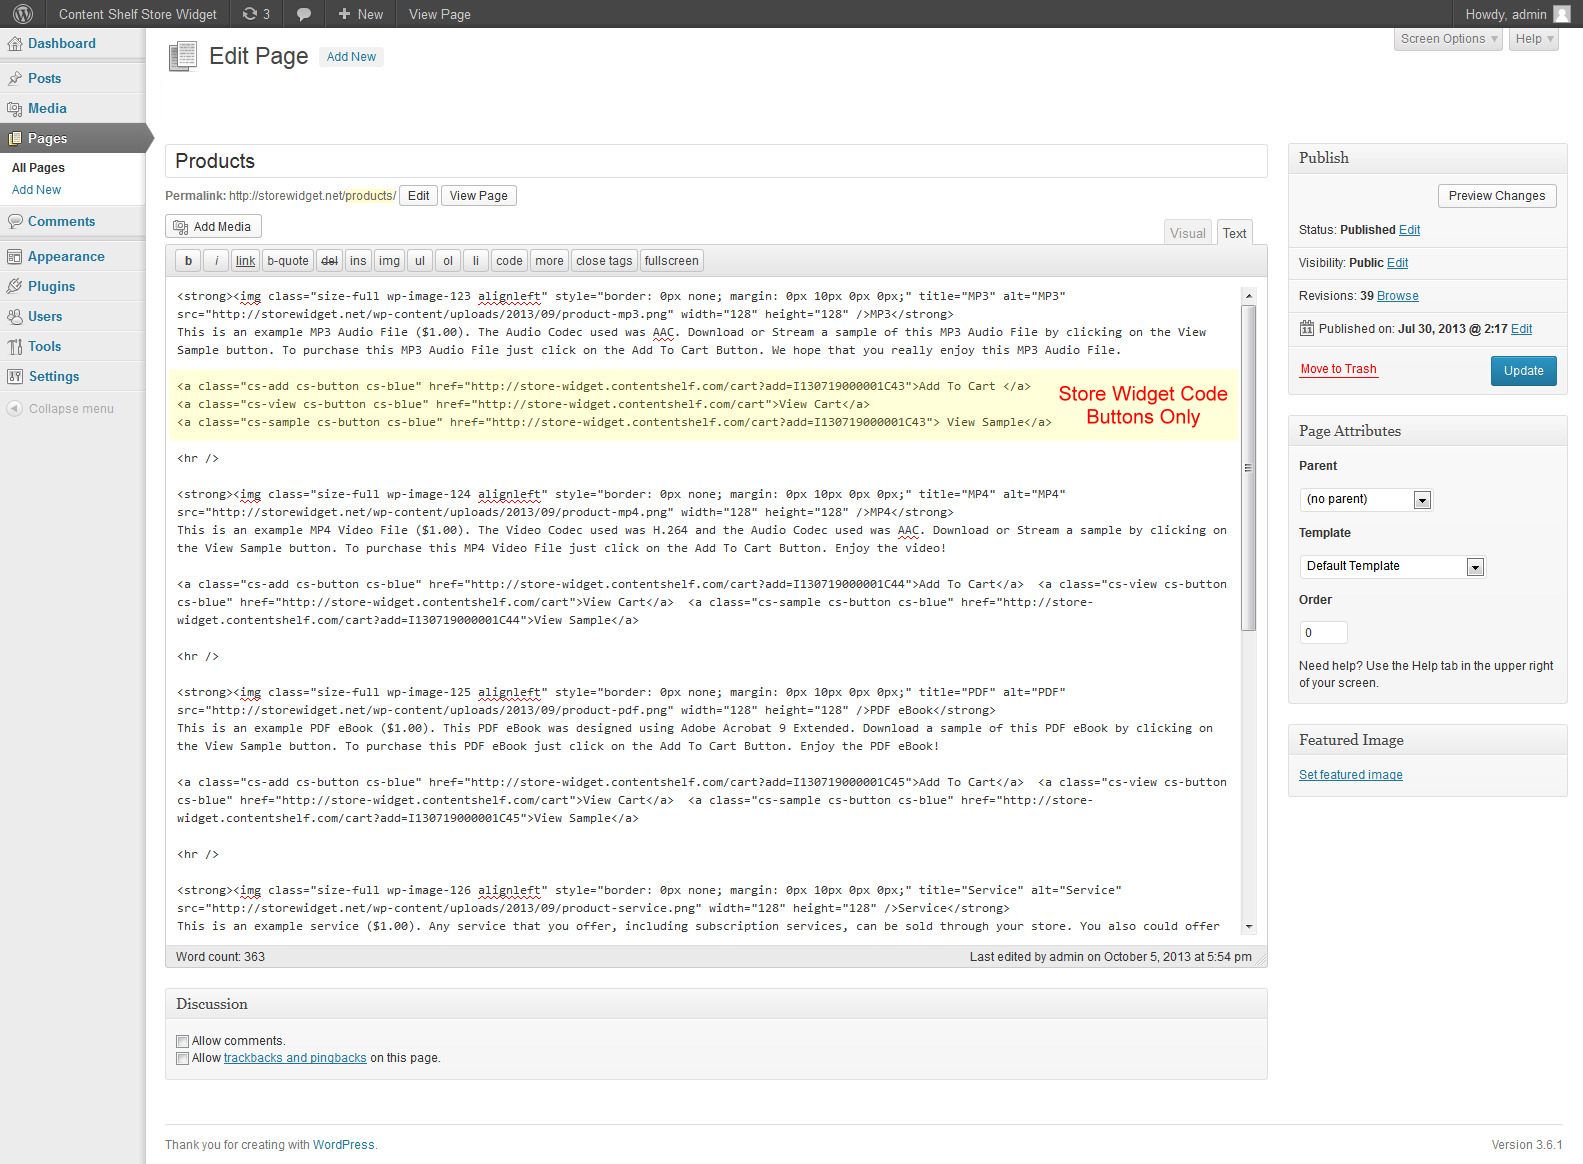The height and width of the screenshot is (1164, 1583).
Task: Expand Screen Options panel
Action: tap(1449, 39)
